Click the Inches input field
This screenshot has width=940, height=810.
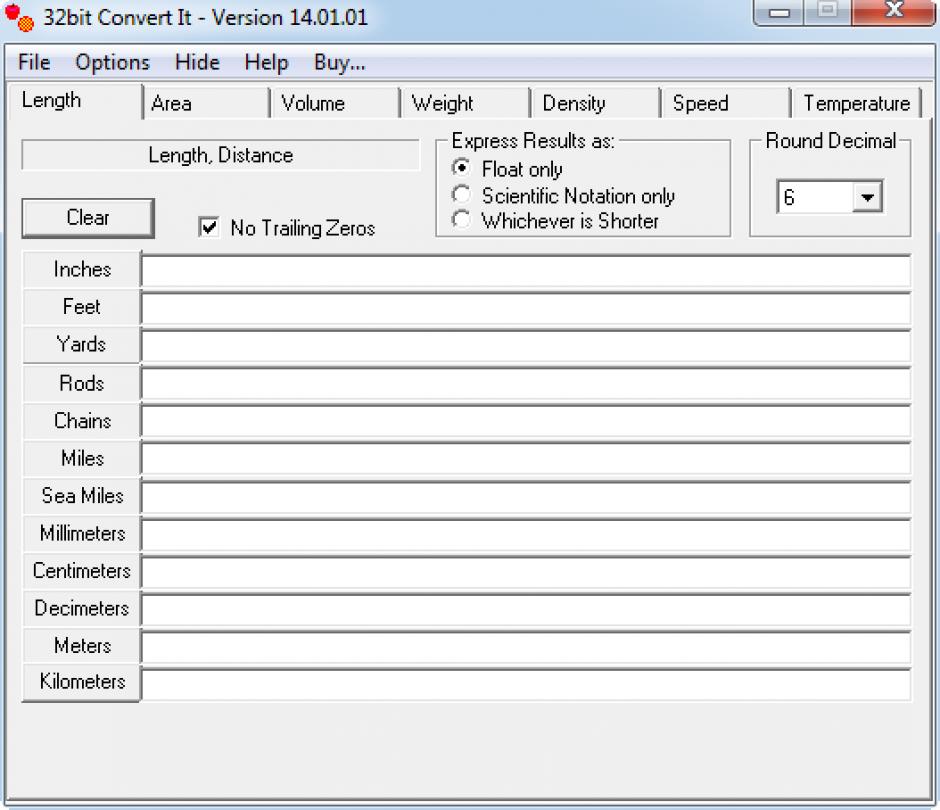[x=526, y=271]
